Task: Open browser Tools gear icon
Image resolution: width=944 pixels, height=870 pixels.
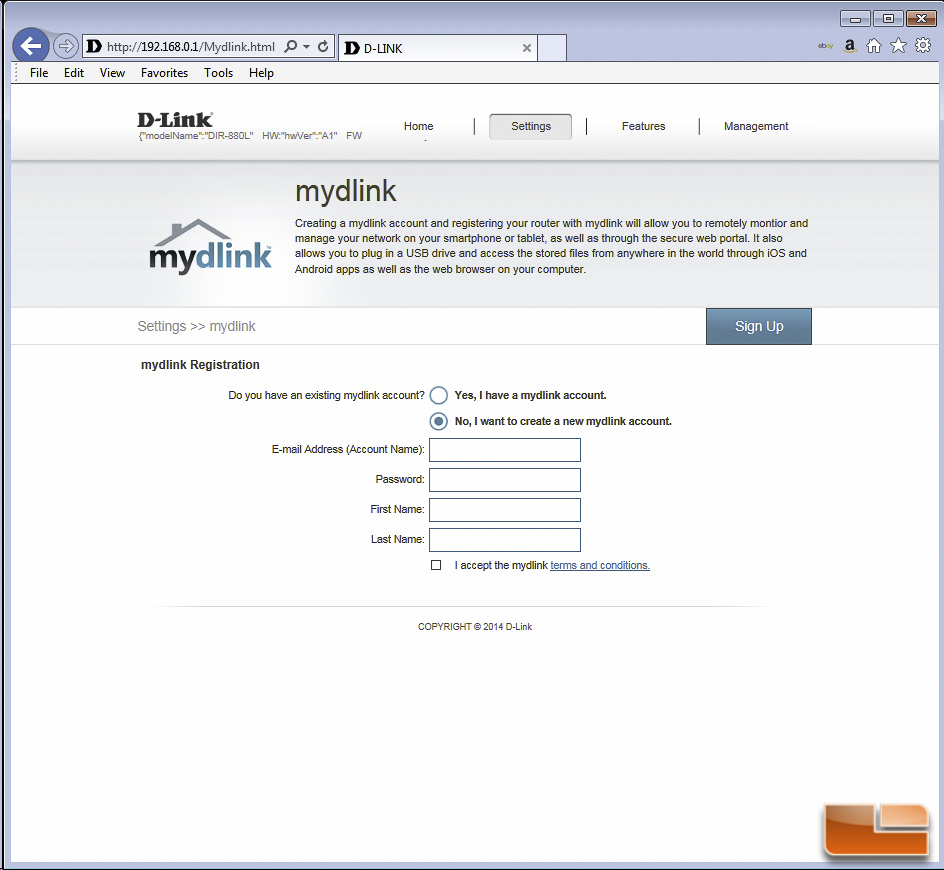Action: click(922, 46)
